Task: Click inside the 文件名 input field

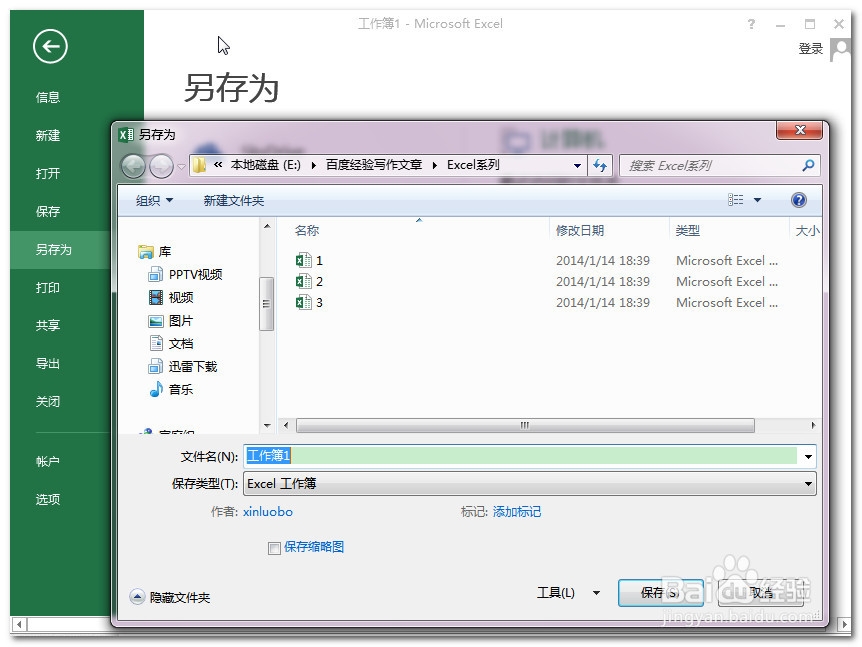Action: tap(450, 455)
